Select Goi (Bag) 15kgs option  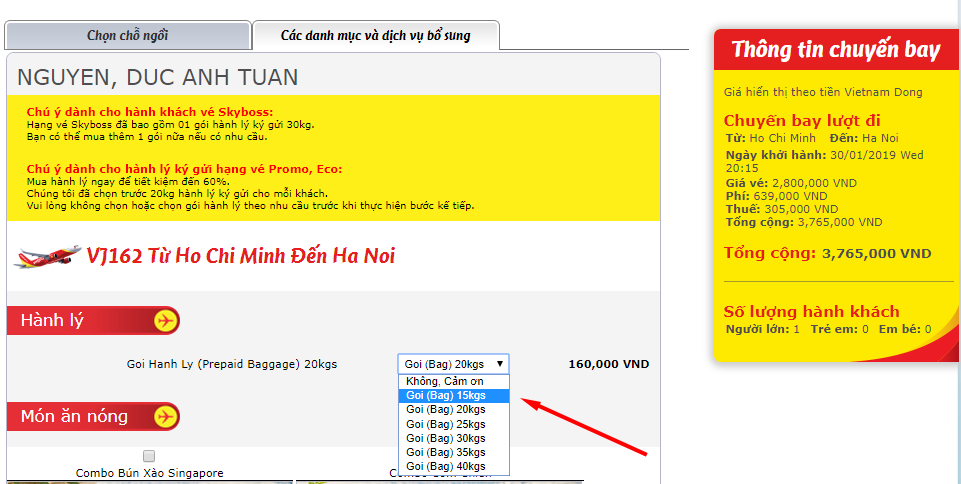tap(454, 396)
